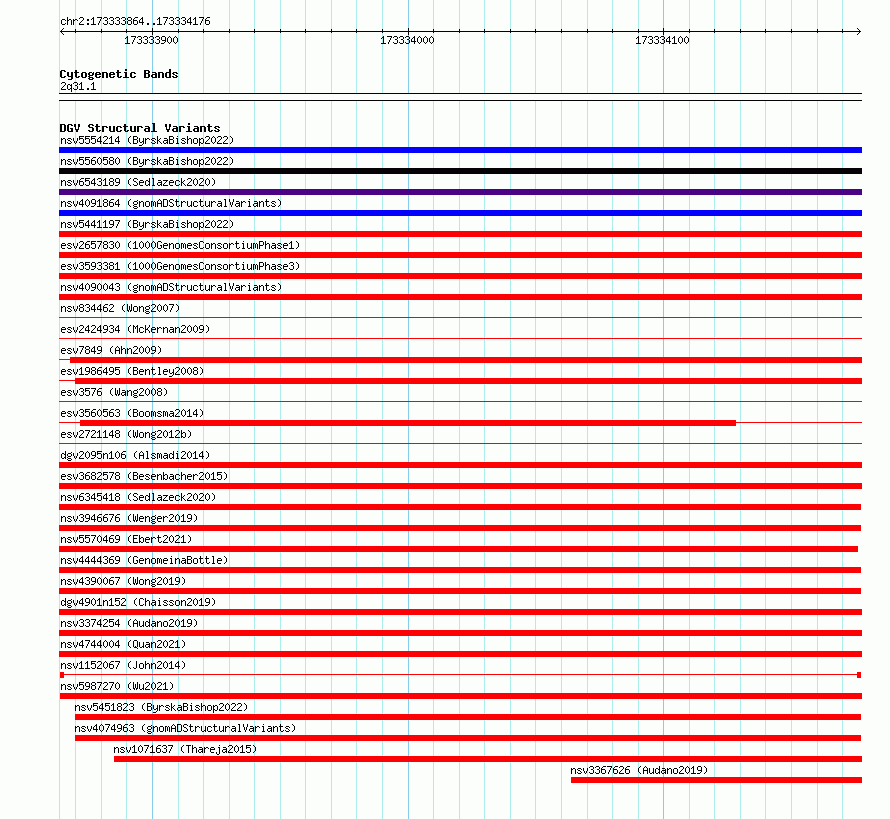Image resolution: width=890 pixels, height=819 pixels.
Task: Click the thin line bar of nsv1152067
Action: [x=460, y=675]
